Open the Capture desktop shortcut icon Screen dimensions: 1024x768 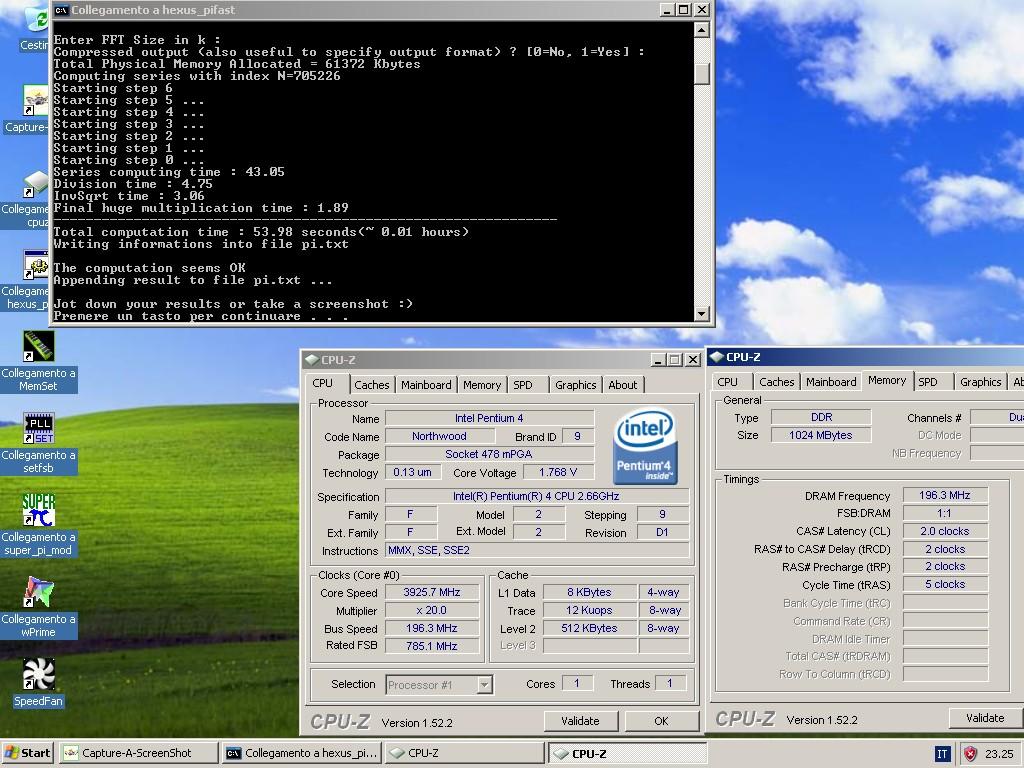[36, 101]
